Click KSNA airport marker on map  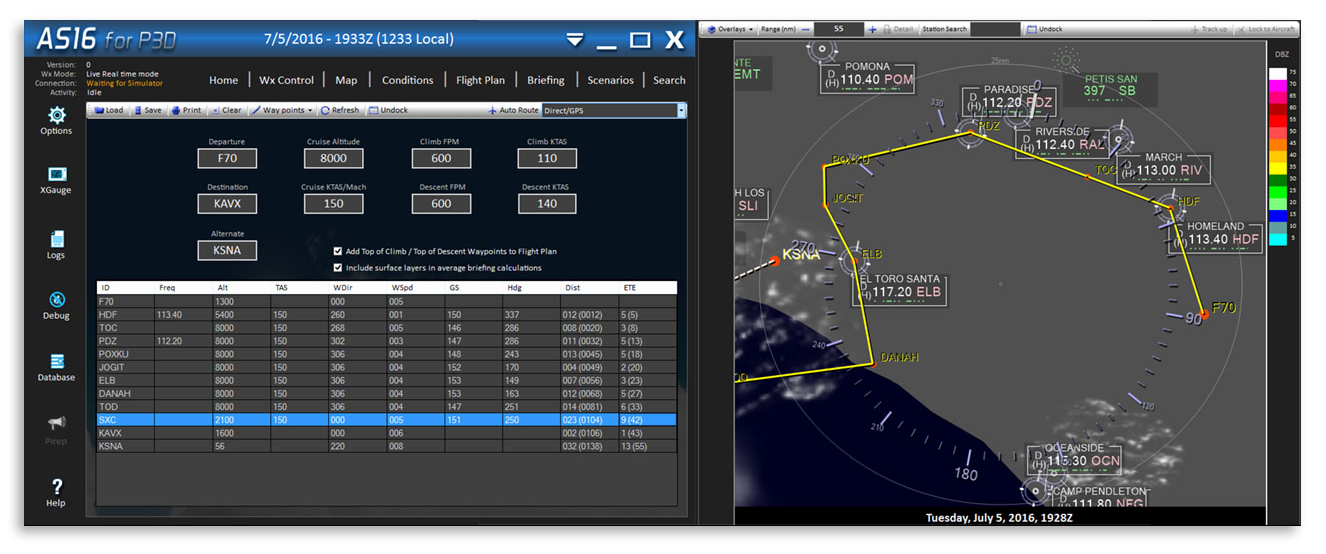773,261
